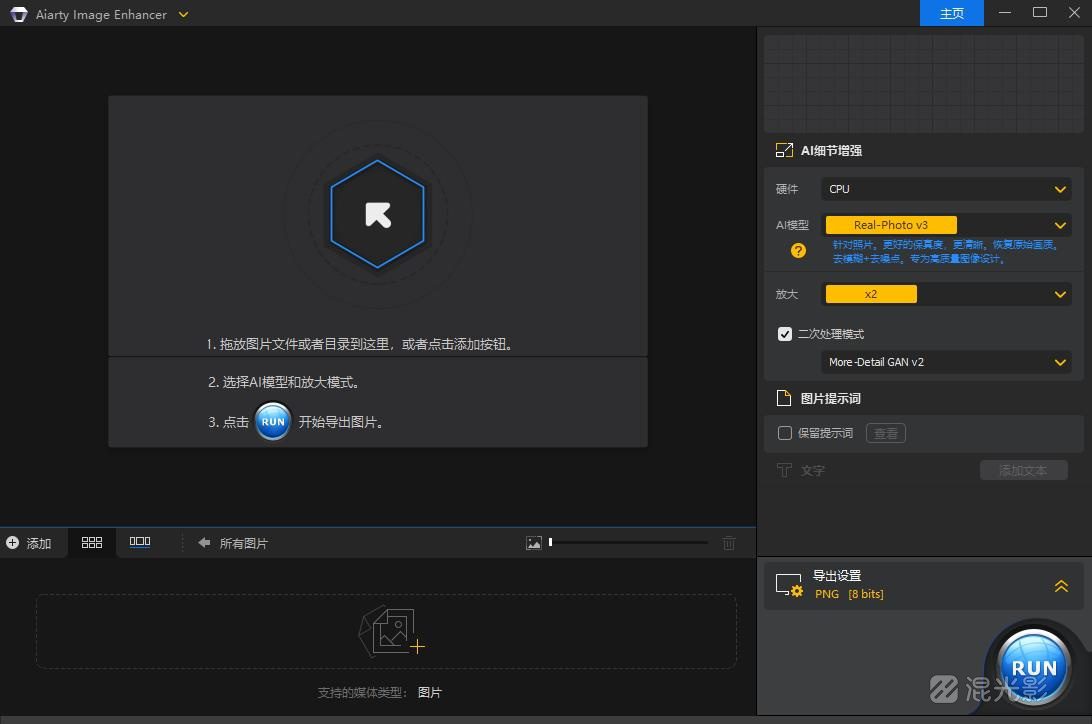The width and height of the screenshot is (1092, 724).
Task: Open the 放大 x2 scale dropdown
Action: click(945, 294)
